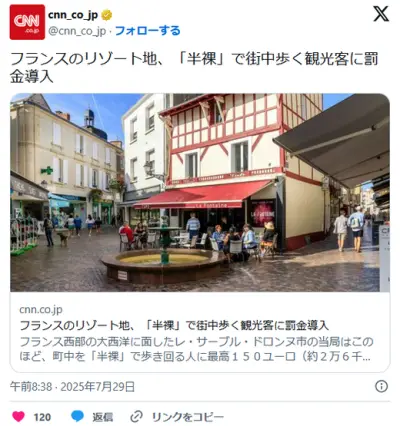The image size is (400, 426).
Task: Open the tweet info circle icon
Action: (x=381, y=386)
